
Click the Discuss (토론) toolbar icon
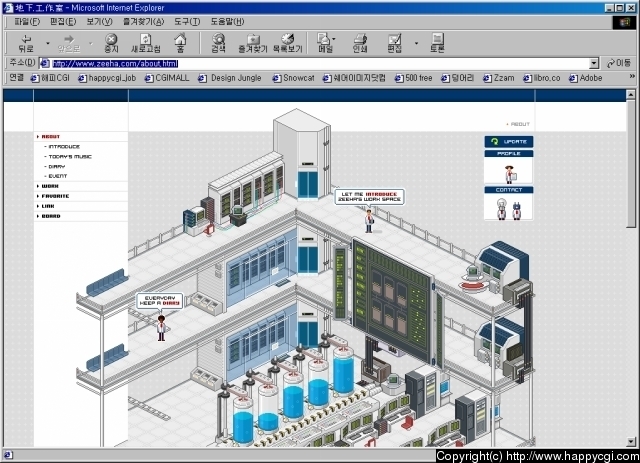click(x=437, y=43)
